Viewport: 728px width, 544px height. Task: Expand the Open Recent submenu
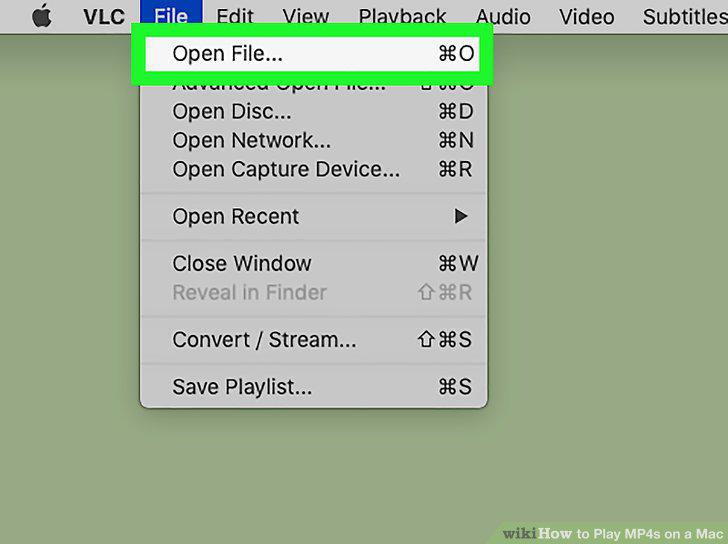313,216
